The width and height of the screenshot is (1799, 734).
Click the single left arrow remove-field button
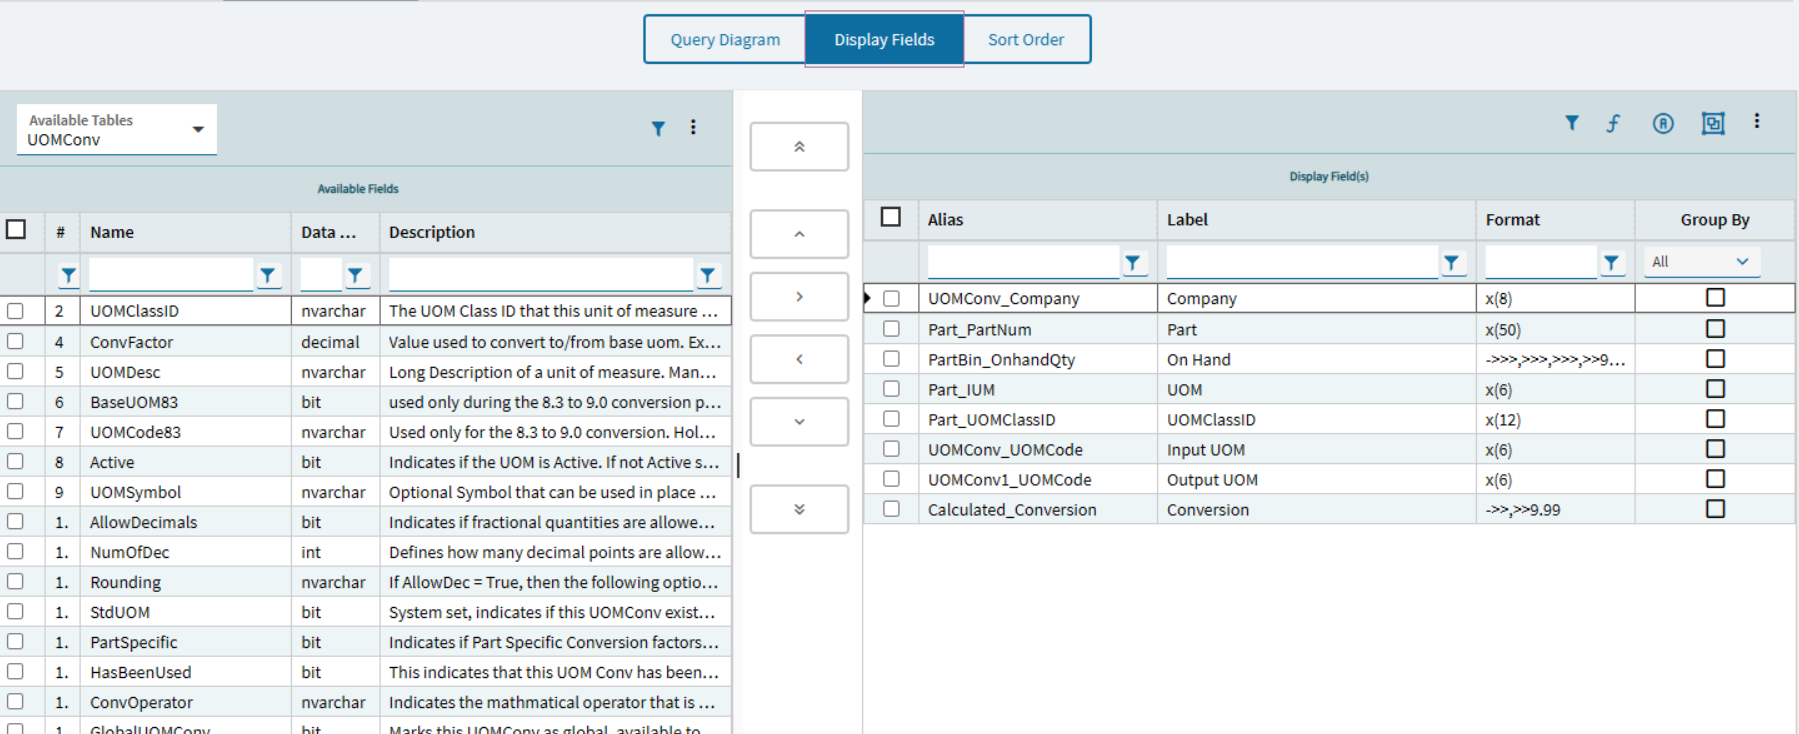(x=799, y=359)
